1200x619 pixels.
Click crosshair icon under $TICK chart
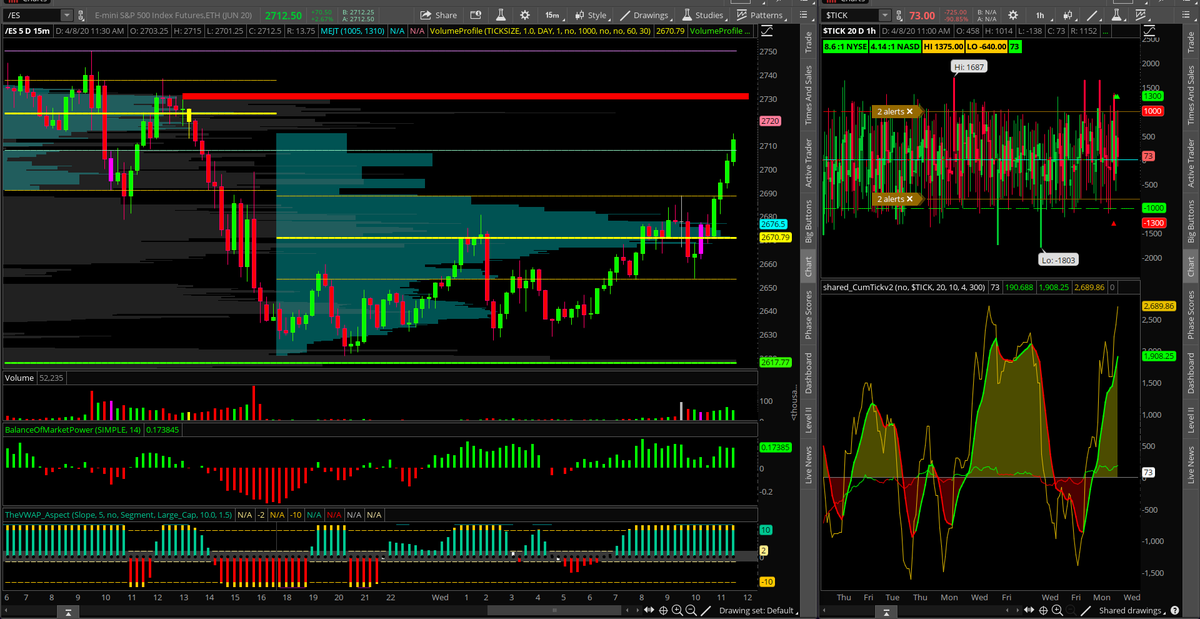click(1043, 610)
